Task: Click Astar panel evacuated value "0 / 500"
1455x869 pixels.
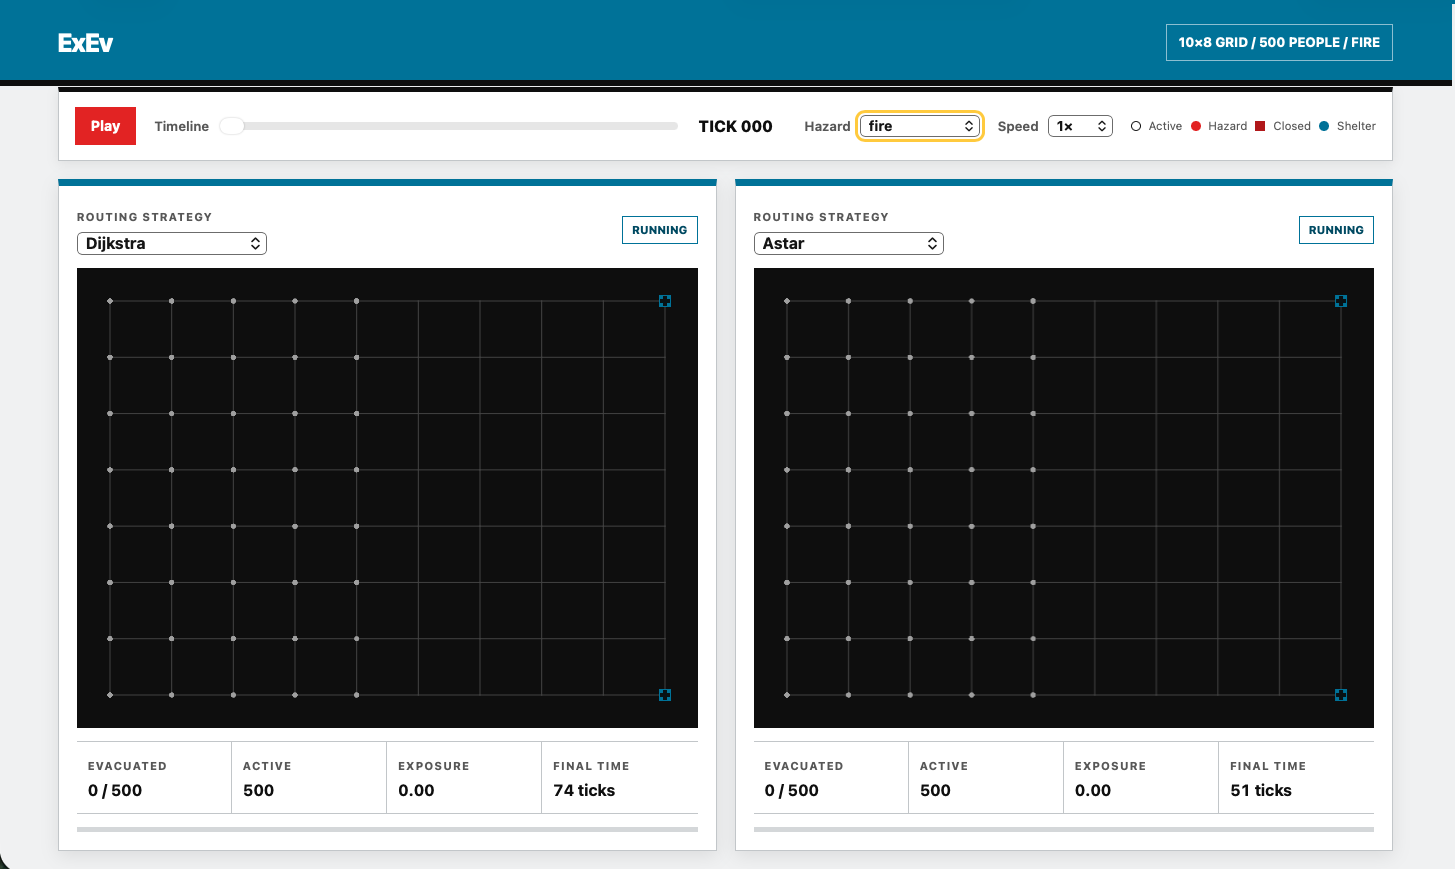Action: [x=792, y=790]
